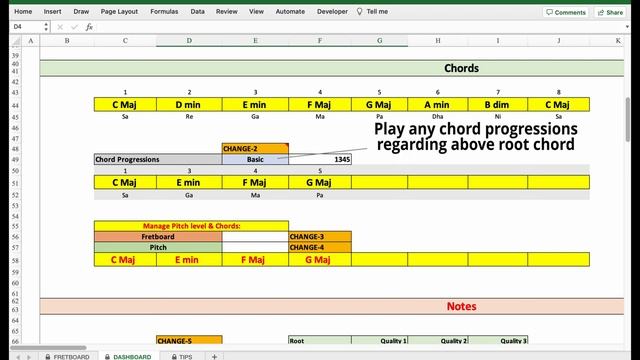This screenshot has height=360, width=640.
Task: Click the horizontal scrollbar thumb
Action: (48, 348)
